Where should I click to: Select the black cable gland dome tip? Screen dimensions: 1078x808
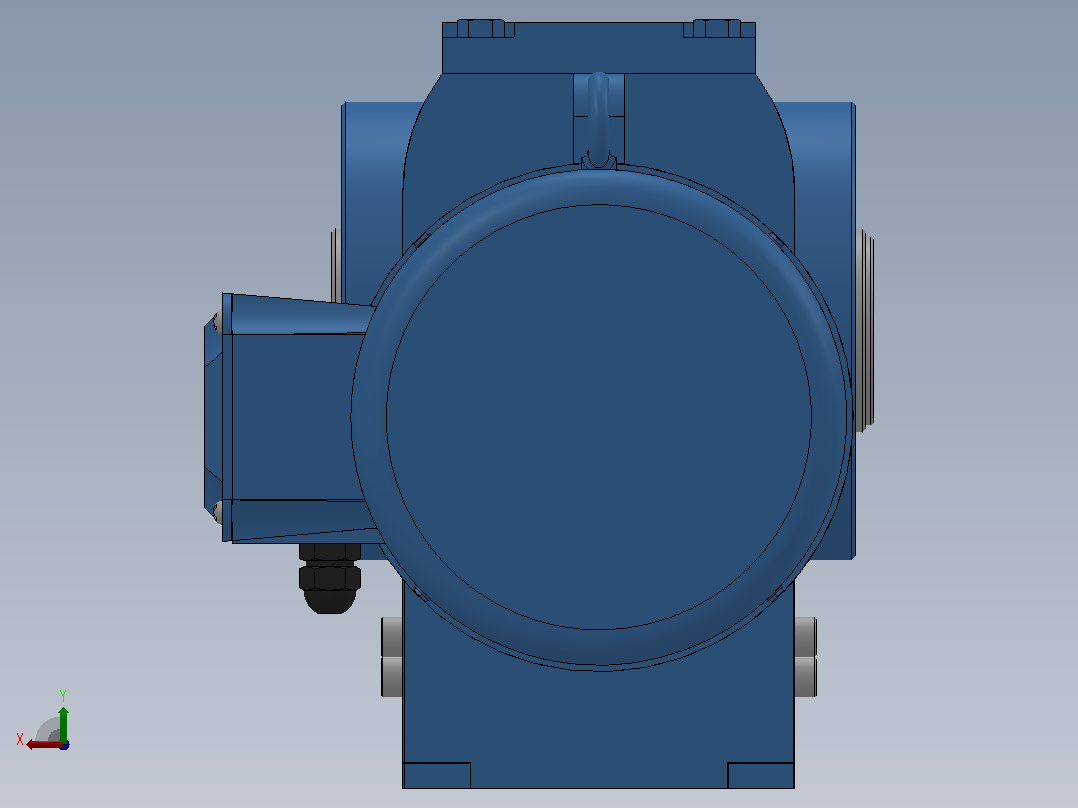tap(330, 601)
